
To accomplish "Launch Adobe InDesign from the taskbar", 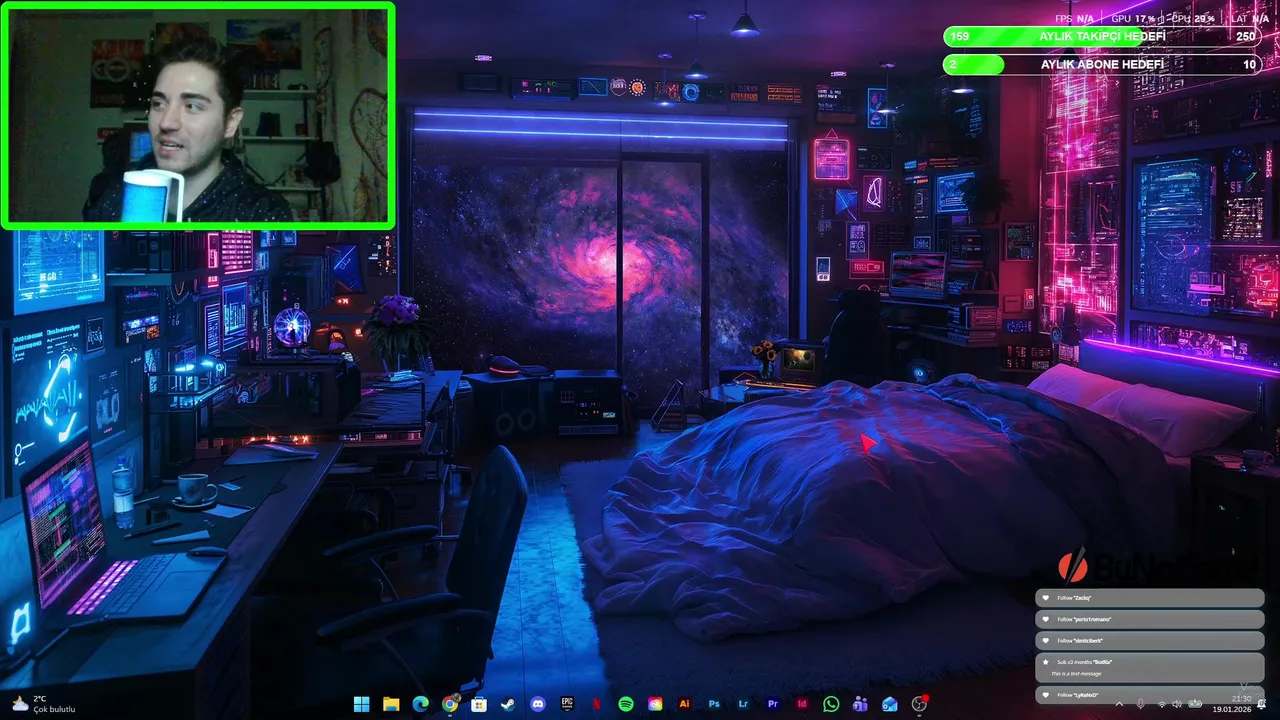I will (x=802, y=704).
